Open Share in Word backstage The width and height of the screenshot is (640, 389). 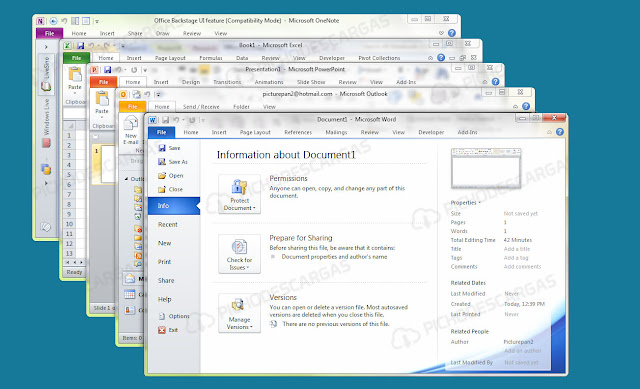point(166,280)
